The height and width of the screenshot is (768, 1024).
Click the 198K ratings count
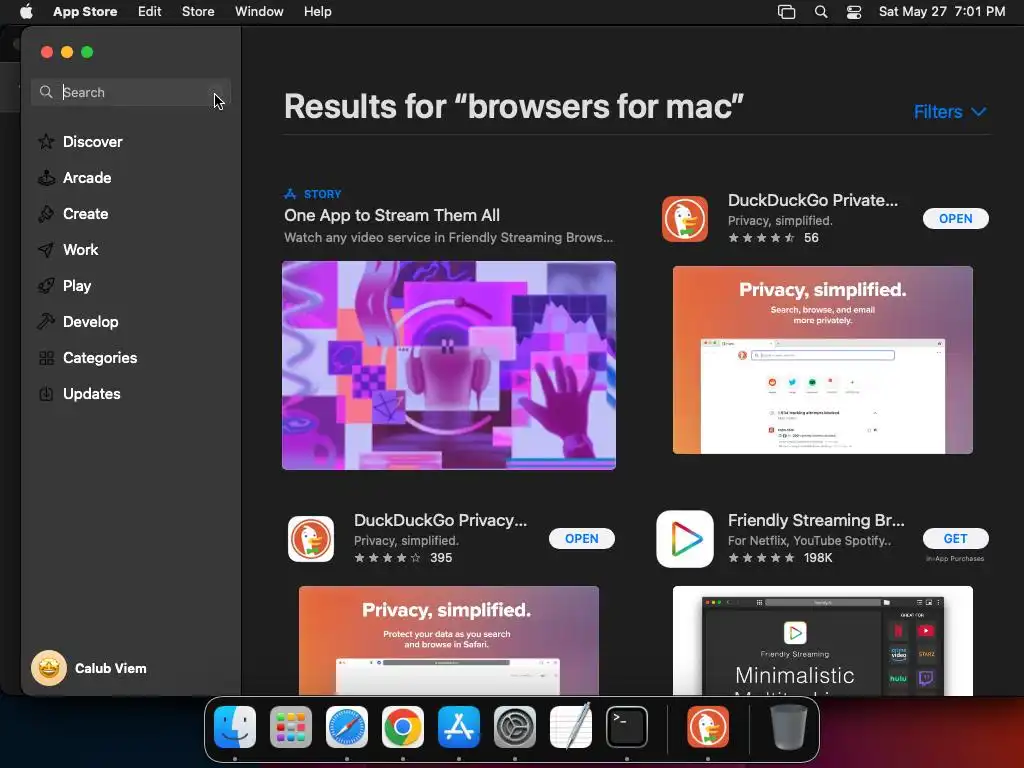click(x=818, y=558)
